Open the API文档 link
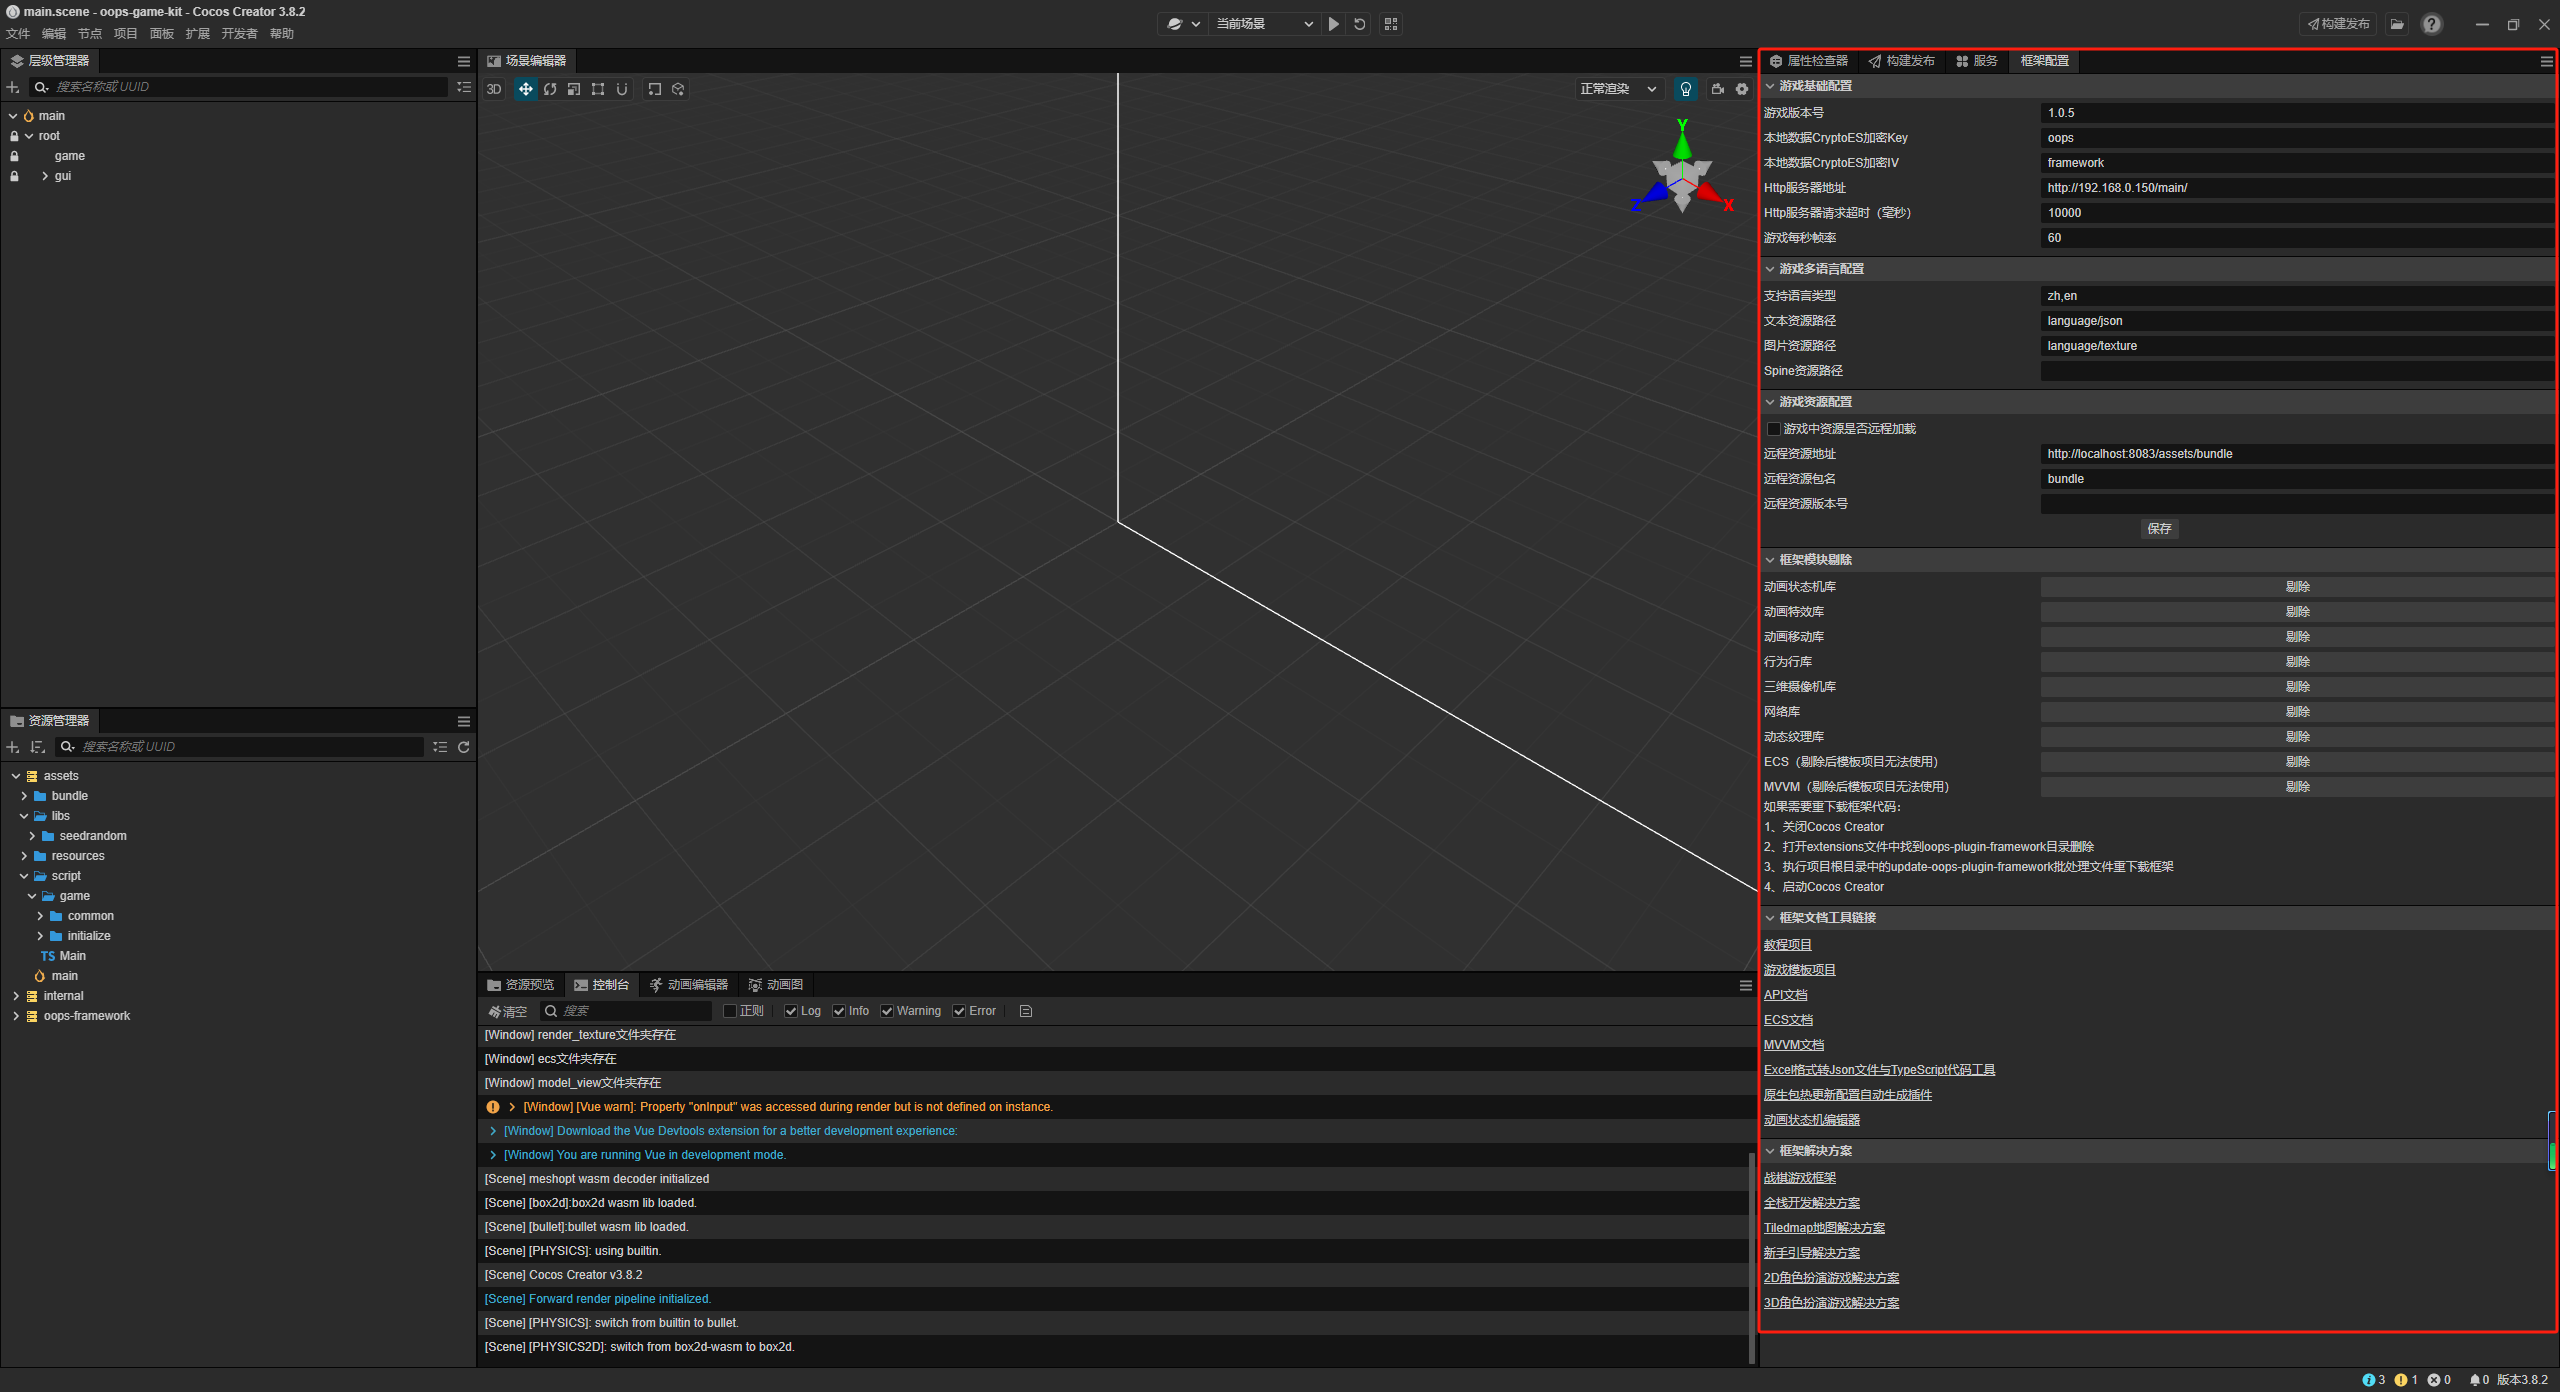2560x1392 pixels. 1785,995
